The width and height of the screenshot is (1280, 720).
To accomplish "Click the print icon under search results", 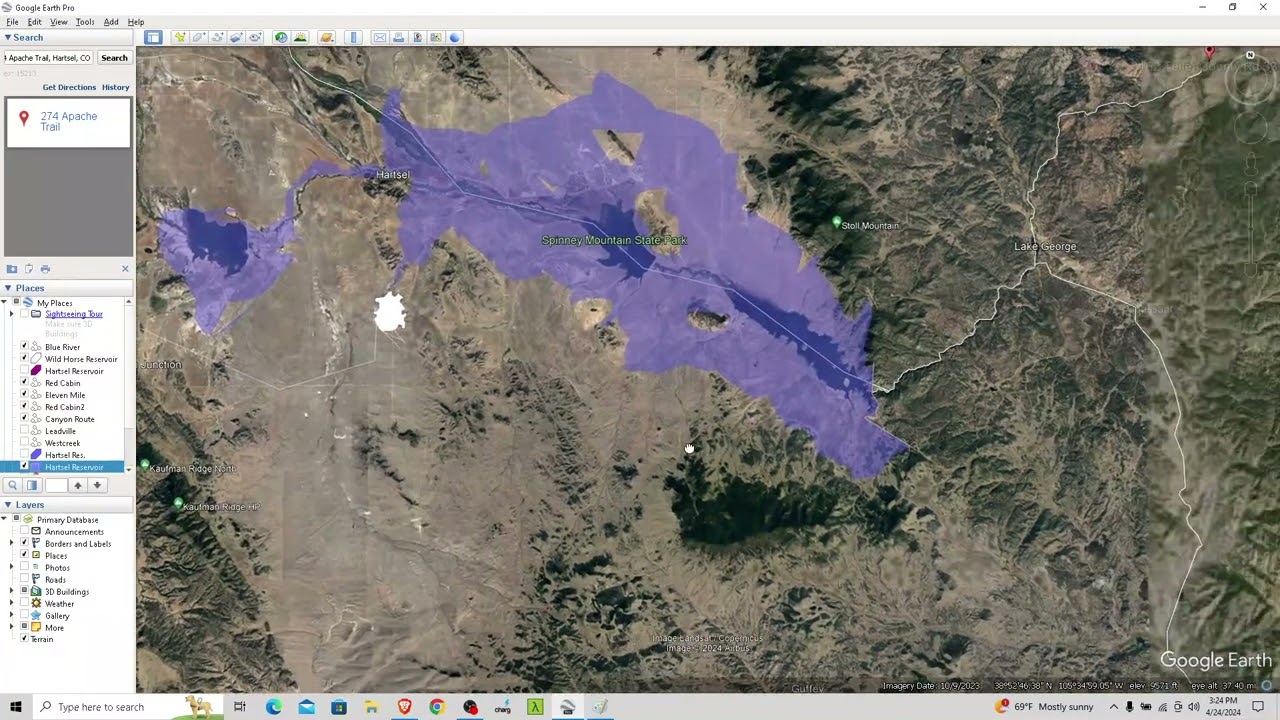I will [45, 268].
